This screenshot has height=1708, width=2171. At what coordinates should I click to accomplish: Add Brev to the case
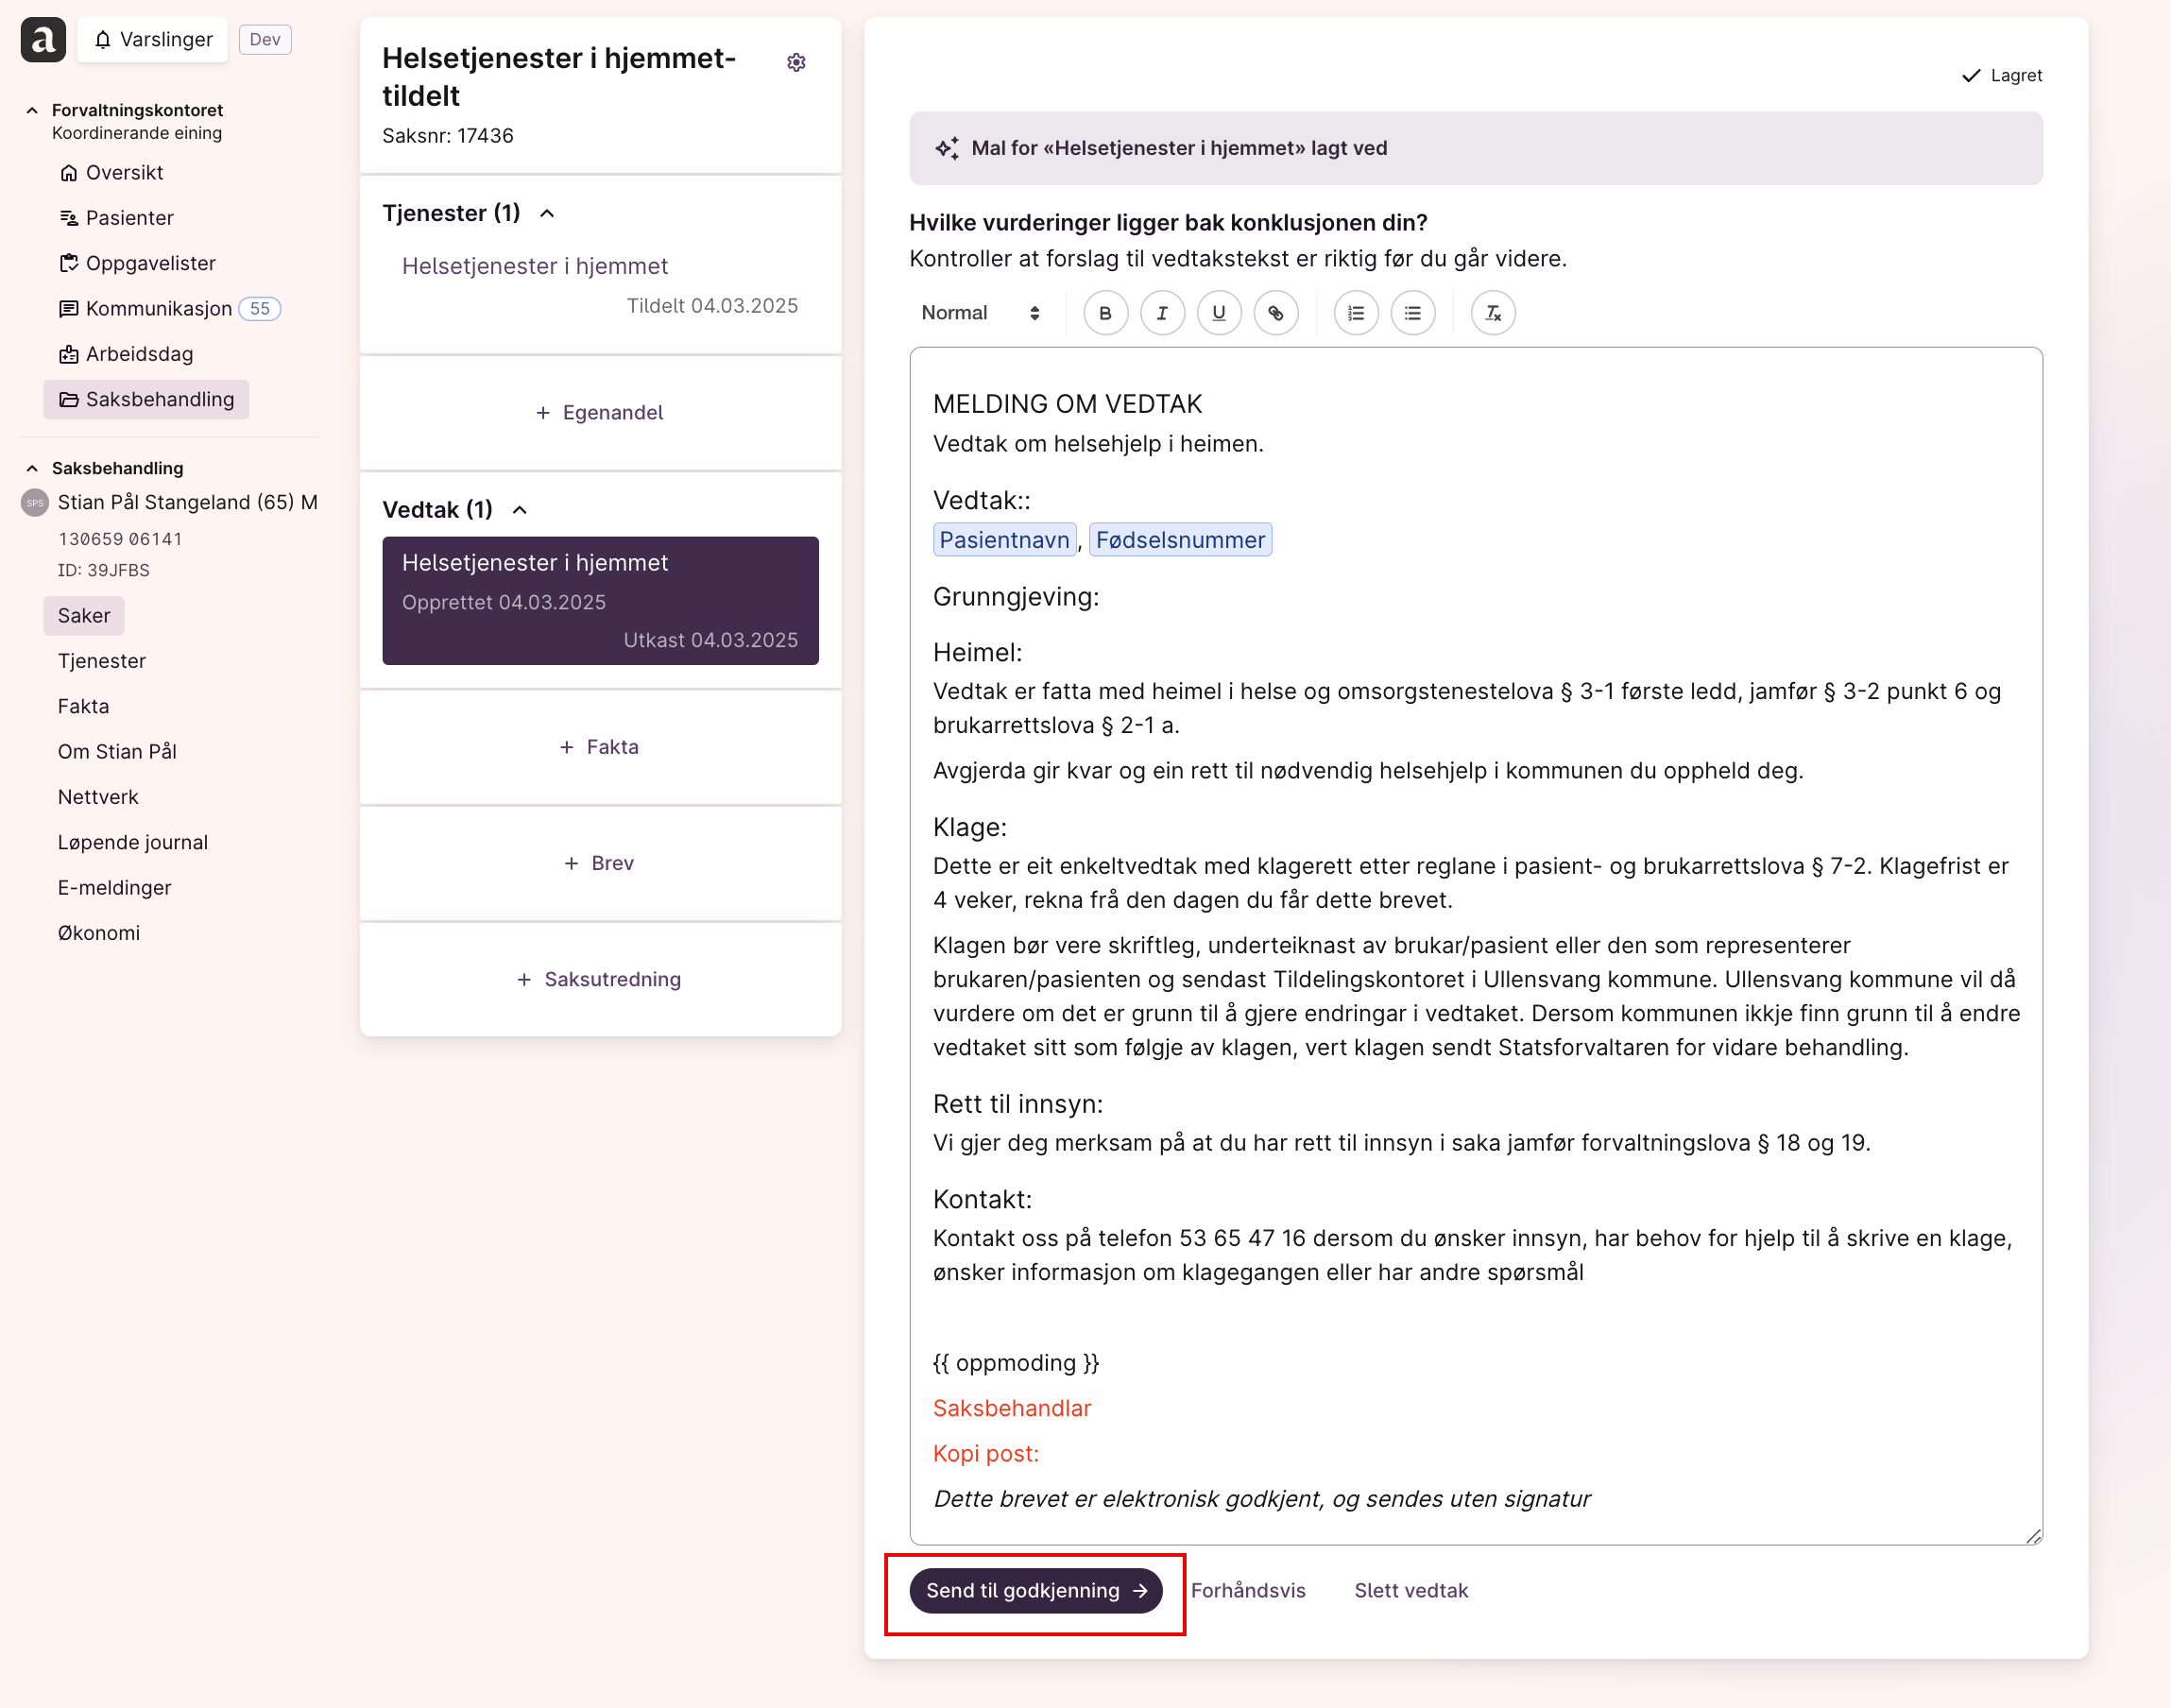pos(600,863)
